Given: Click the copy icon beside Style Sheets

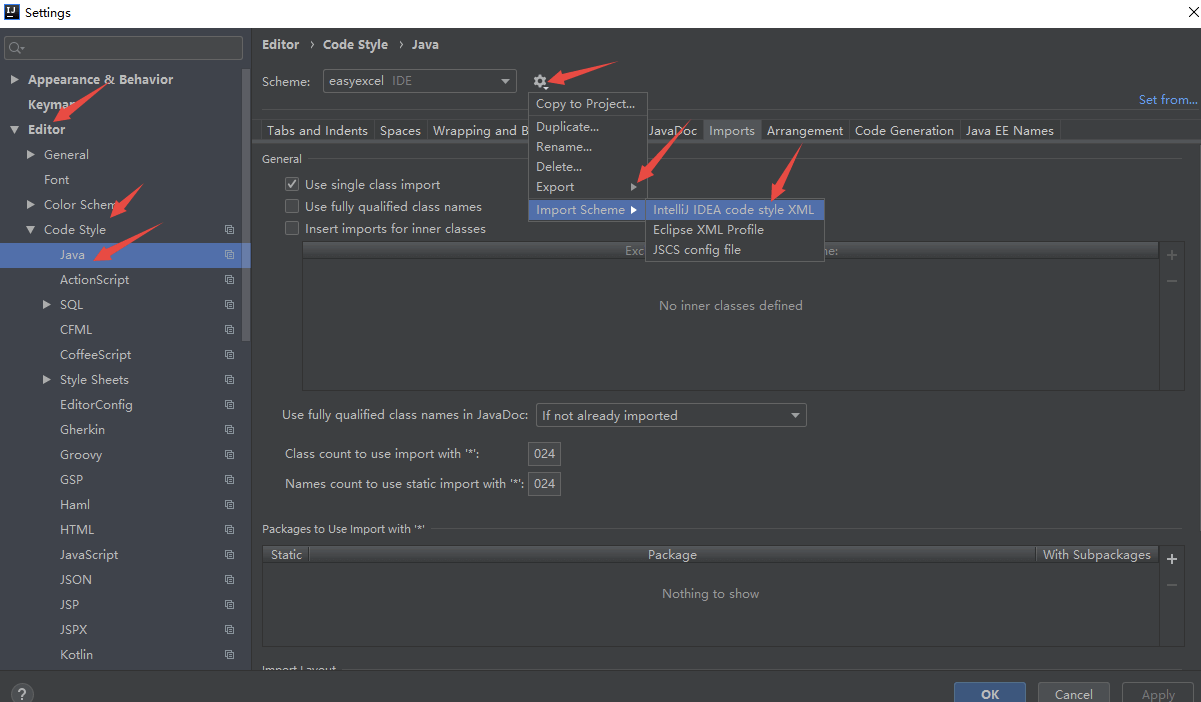Looking at the screenshot, I should 230,380.
